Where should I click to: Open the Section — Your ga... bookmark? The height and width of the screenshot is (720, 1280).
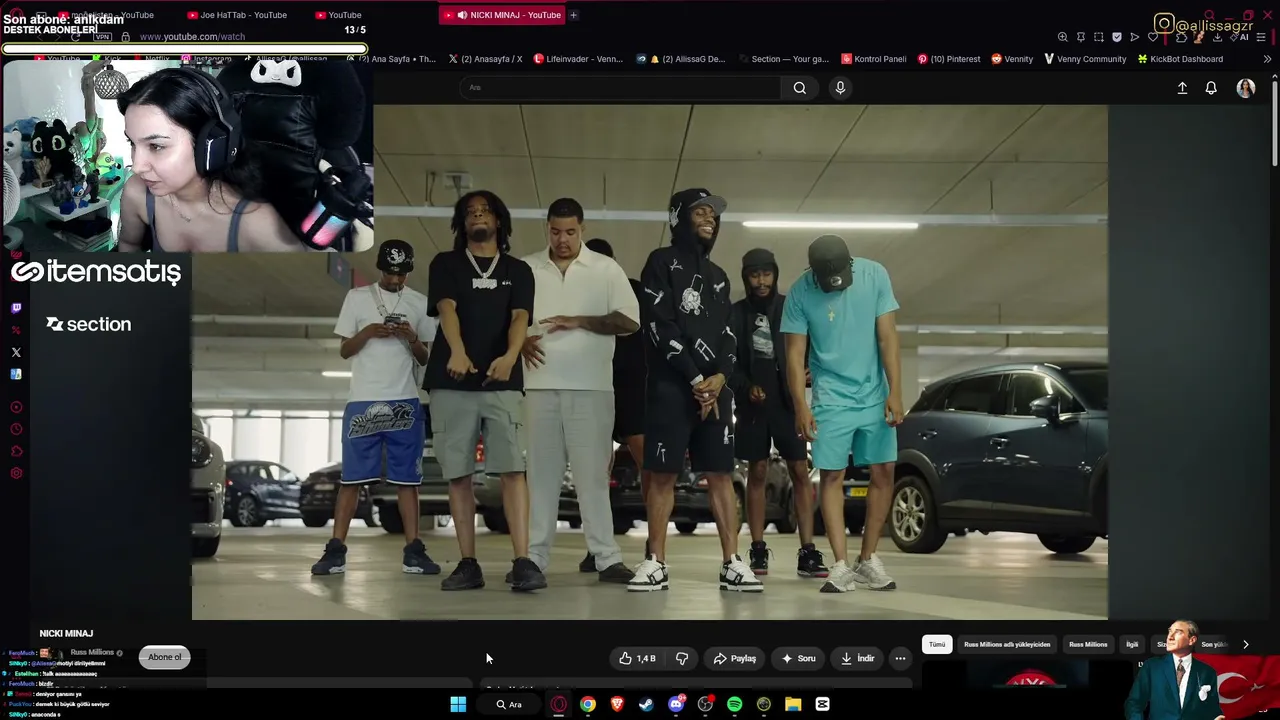(x=783, y=59)
